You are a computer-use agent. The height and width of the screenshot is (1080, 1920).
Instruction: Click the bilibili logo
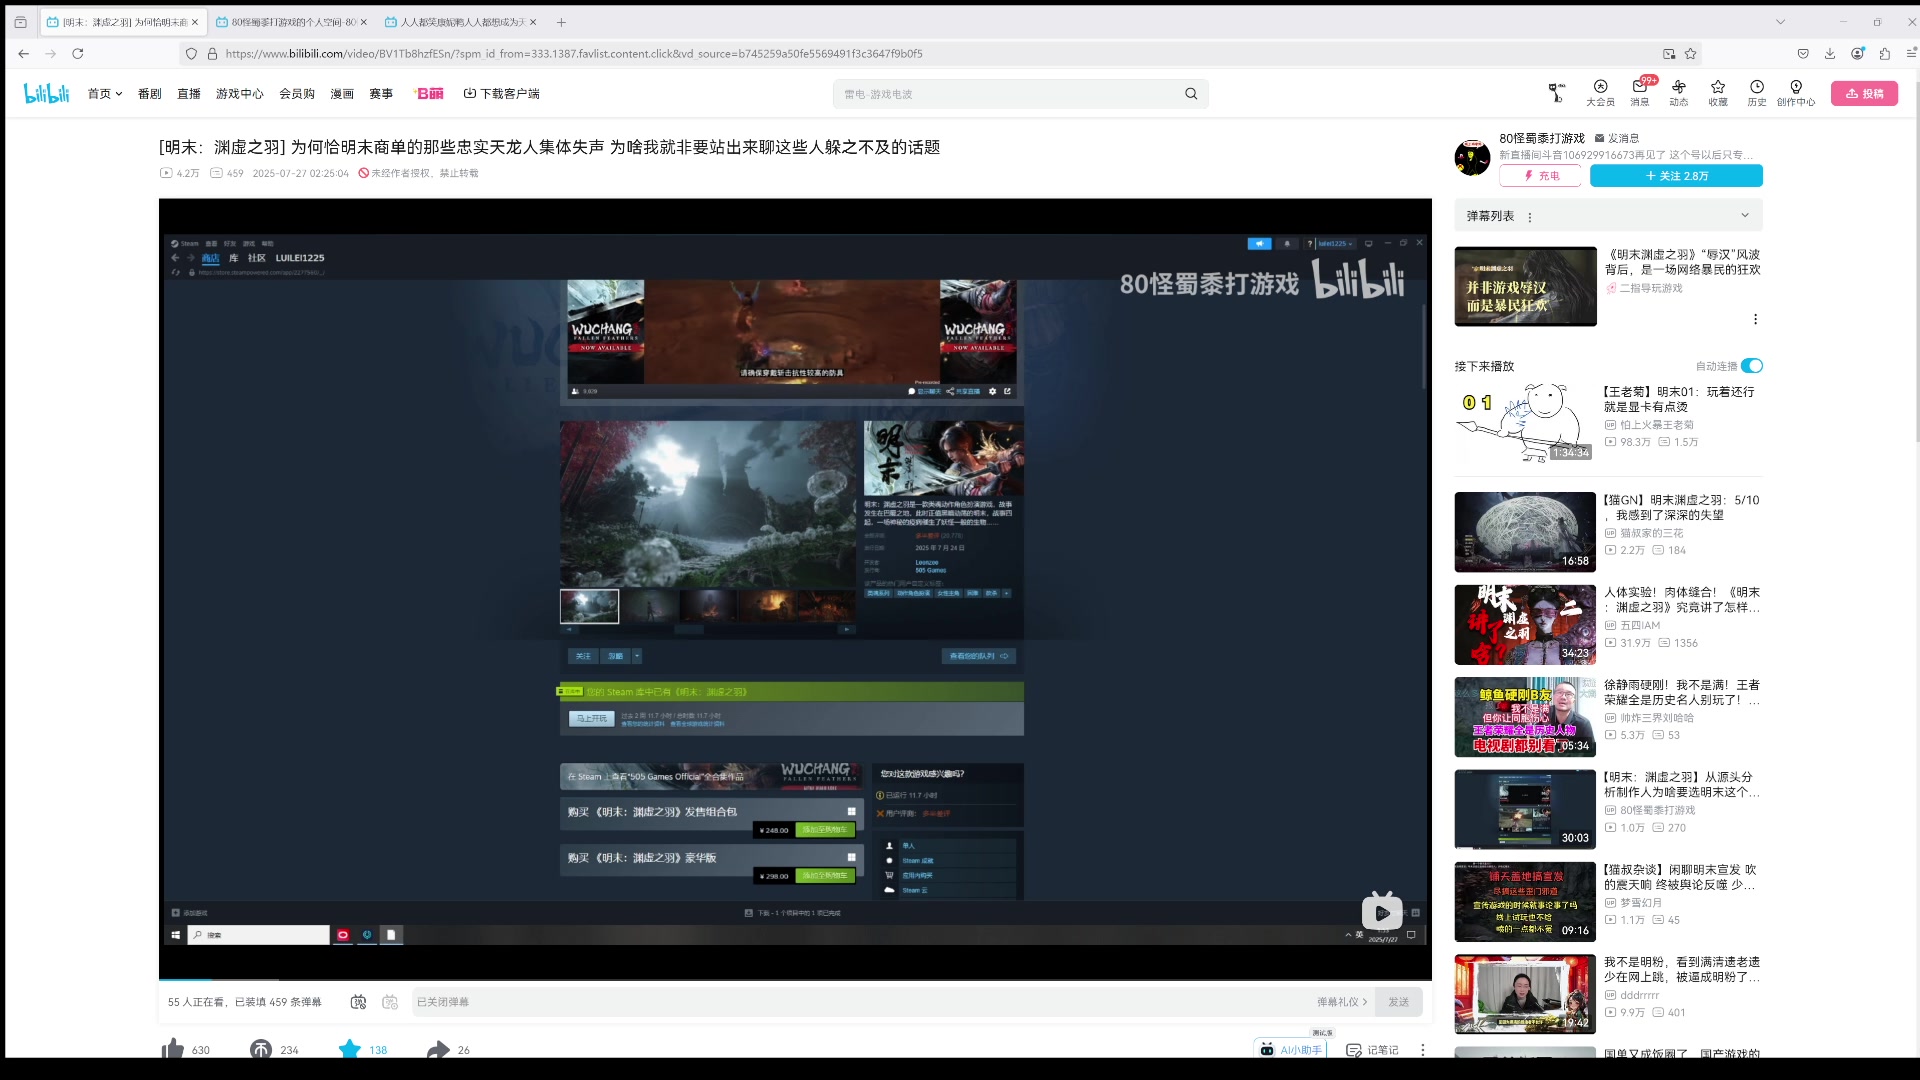46,93
